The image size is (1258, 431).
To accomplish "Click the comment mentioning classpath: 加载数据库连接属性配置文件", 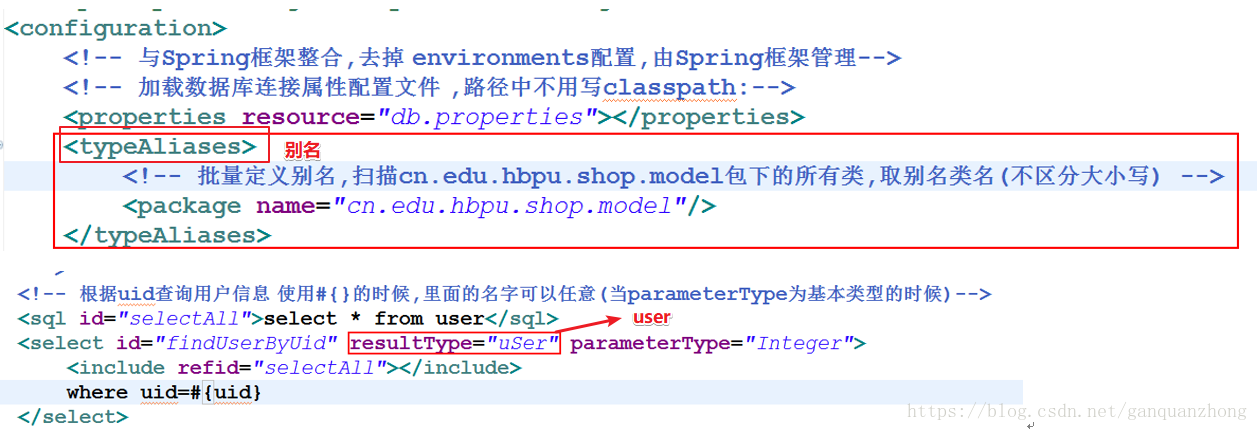I will [429, 88].
